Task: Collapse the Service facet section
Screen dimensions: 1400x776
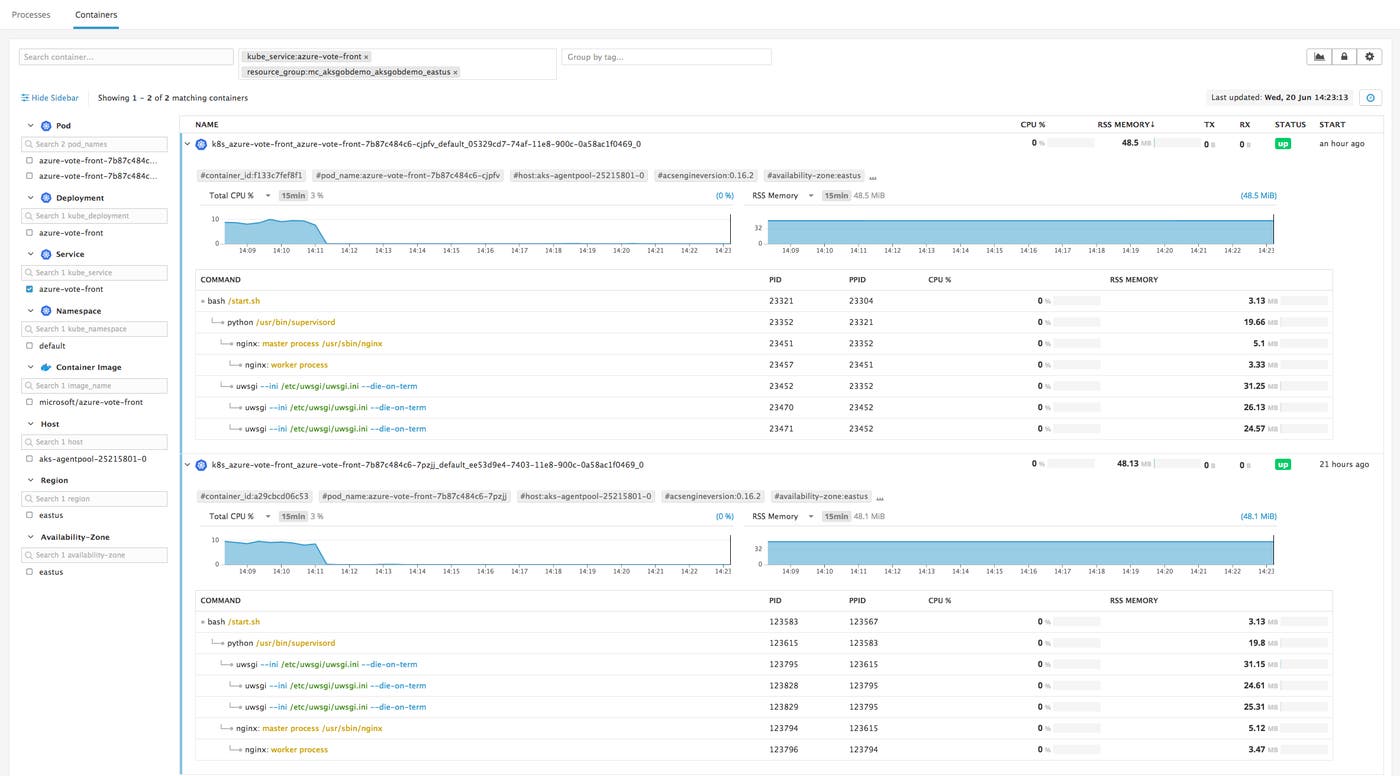Action: 30,254
